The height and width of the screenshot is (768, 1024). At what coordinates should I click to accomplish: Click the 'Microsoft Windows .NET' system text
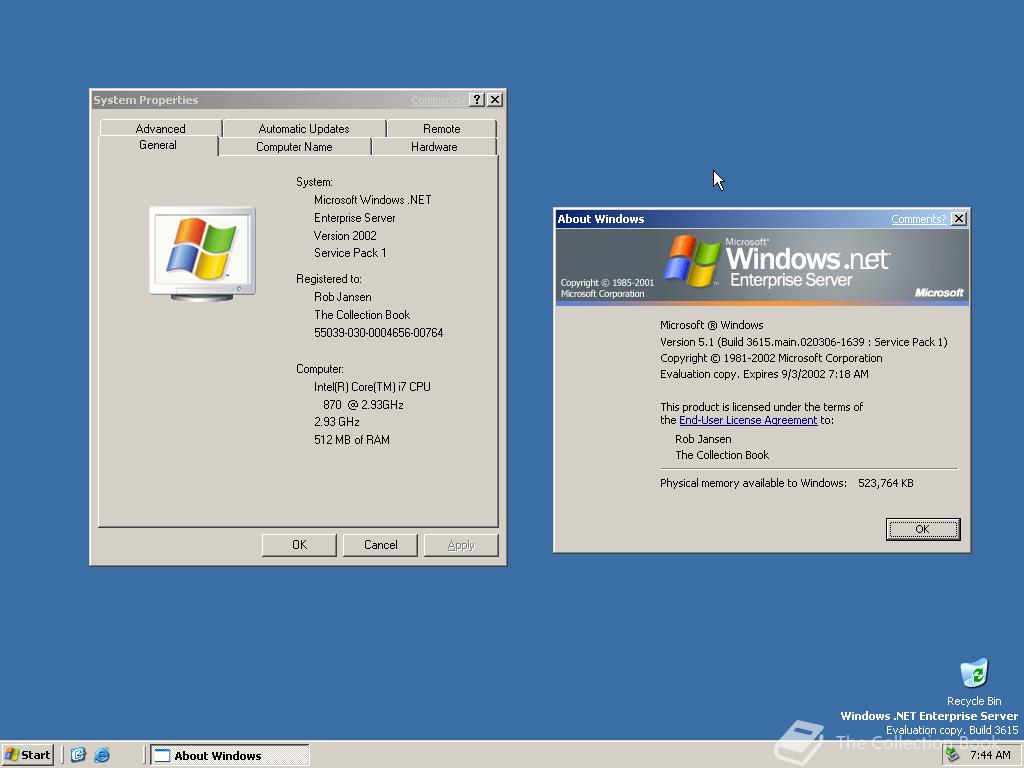(x=372, y=200)
